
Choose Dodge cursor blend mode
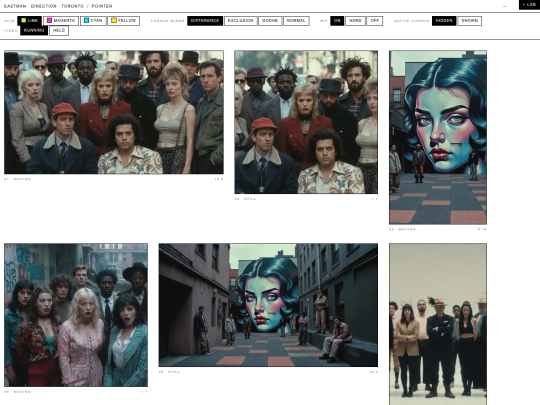point(270,21)
